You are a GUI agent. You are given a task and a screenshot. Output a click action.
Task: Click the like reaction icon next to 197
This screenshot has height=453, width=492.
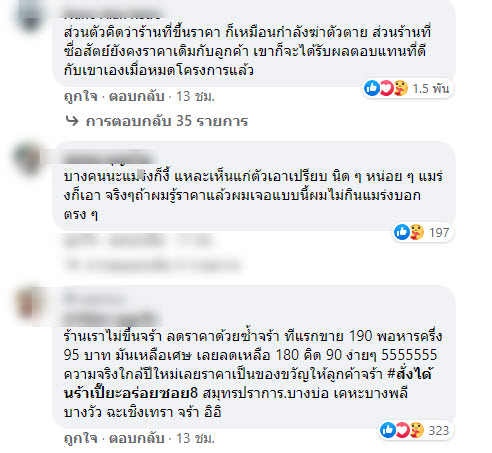tap(402, 232)
